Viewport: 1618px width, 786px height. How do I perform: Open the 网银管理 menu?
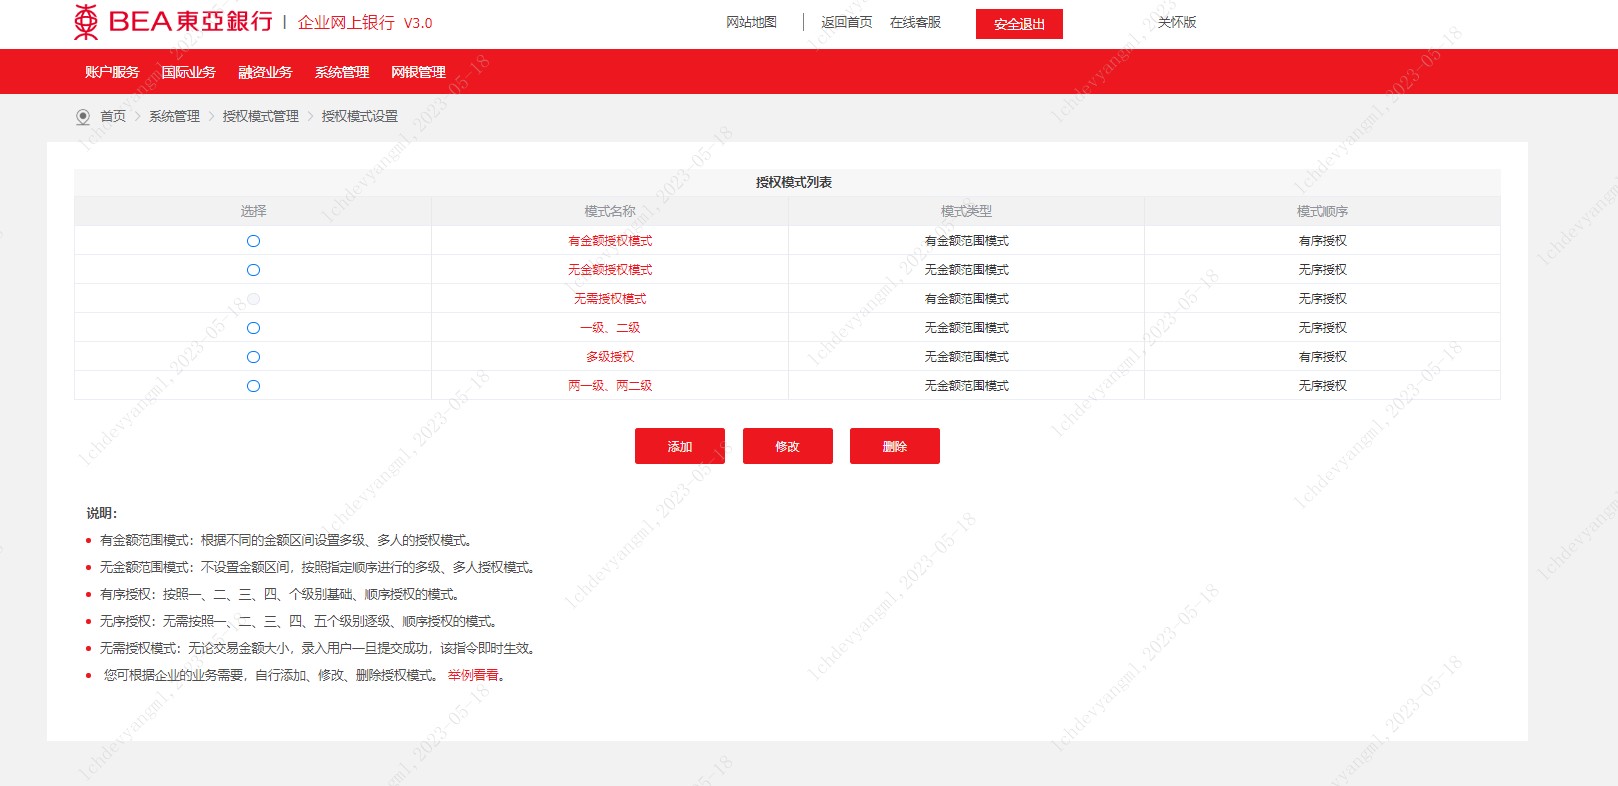coord(418,72)
